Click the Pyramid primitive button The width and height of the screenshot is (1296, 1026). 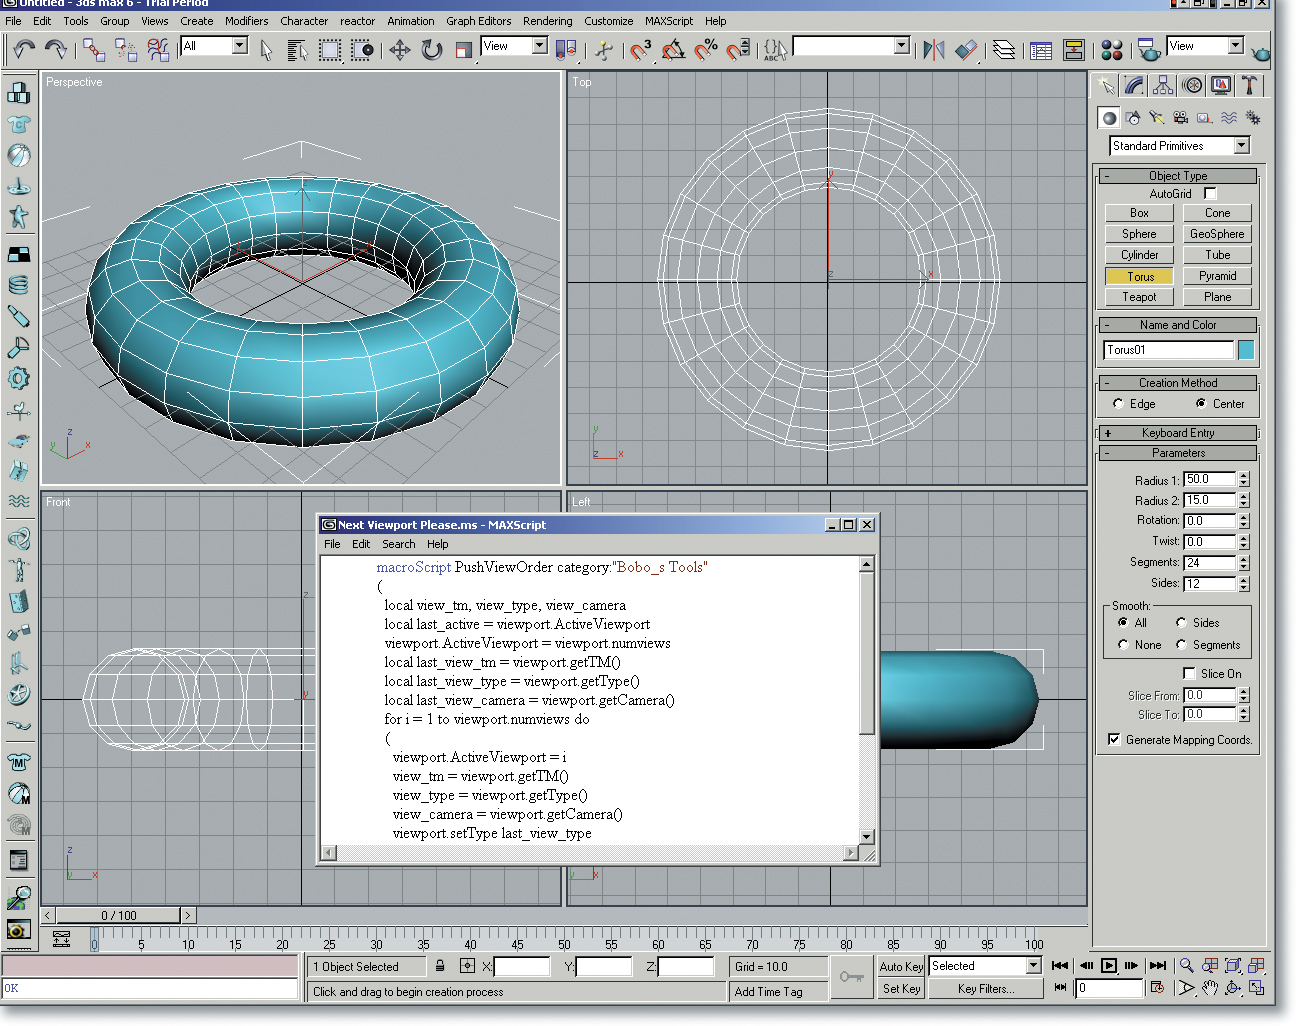(1217, 276)
